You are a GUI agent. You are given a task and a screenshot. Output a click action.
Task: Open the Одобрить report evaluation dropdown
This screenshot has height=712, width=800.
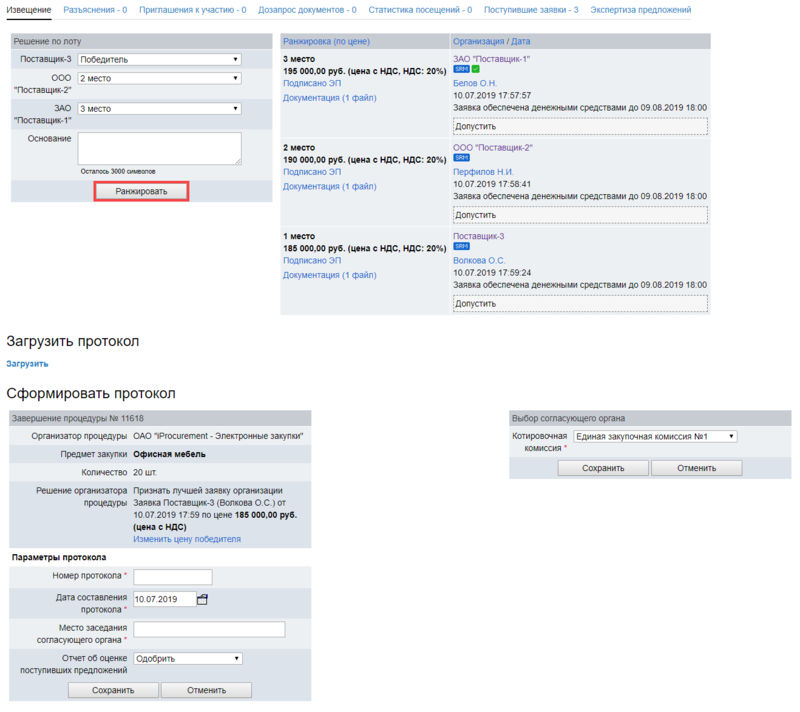(x=188, y=659)
